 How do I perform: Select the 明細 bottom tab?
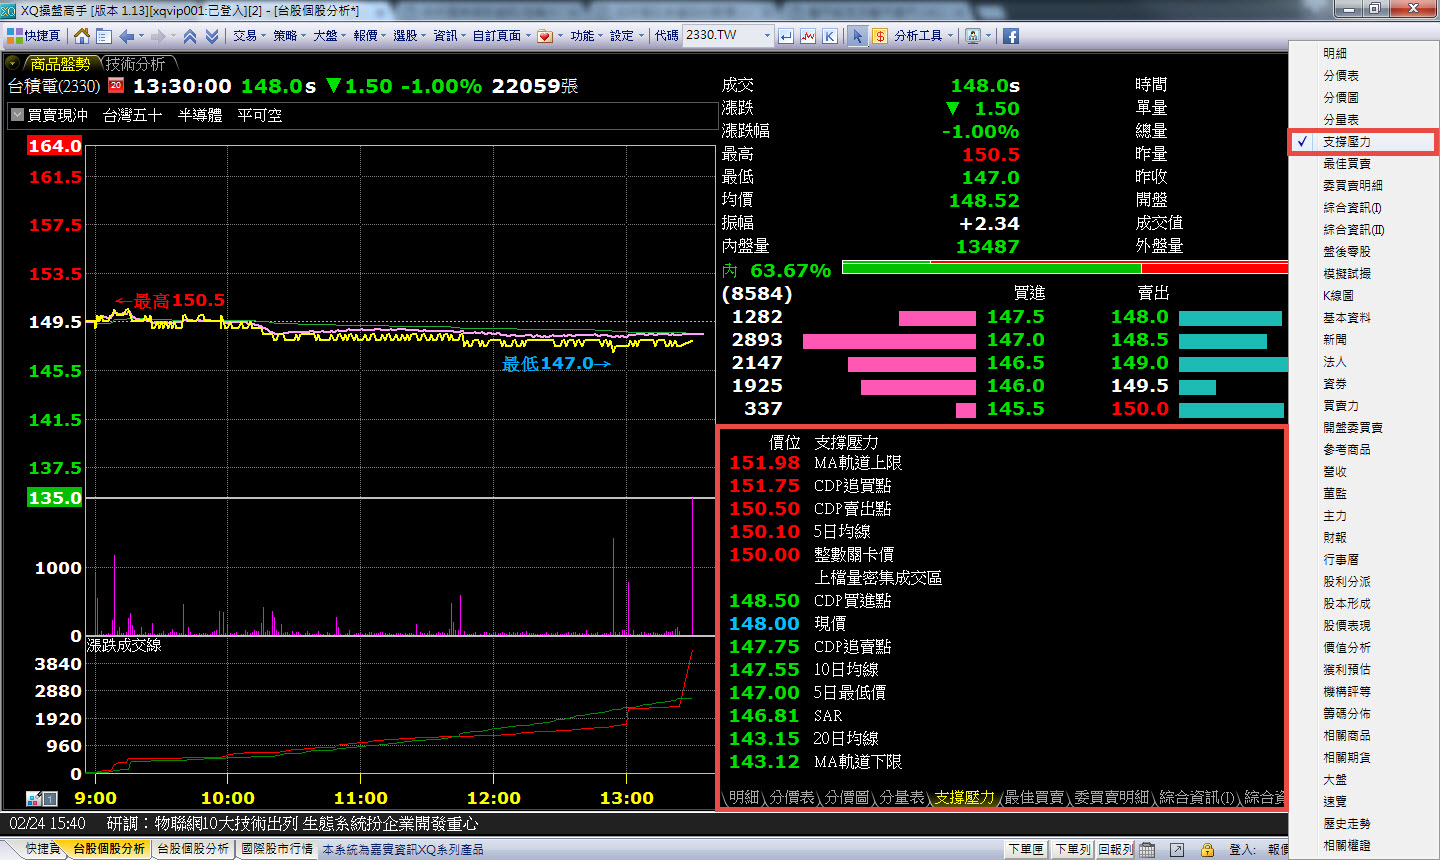(x=743, y=797)
